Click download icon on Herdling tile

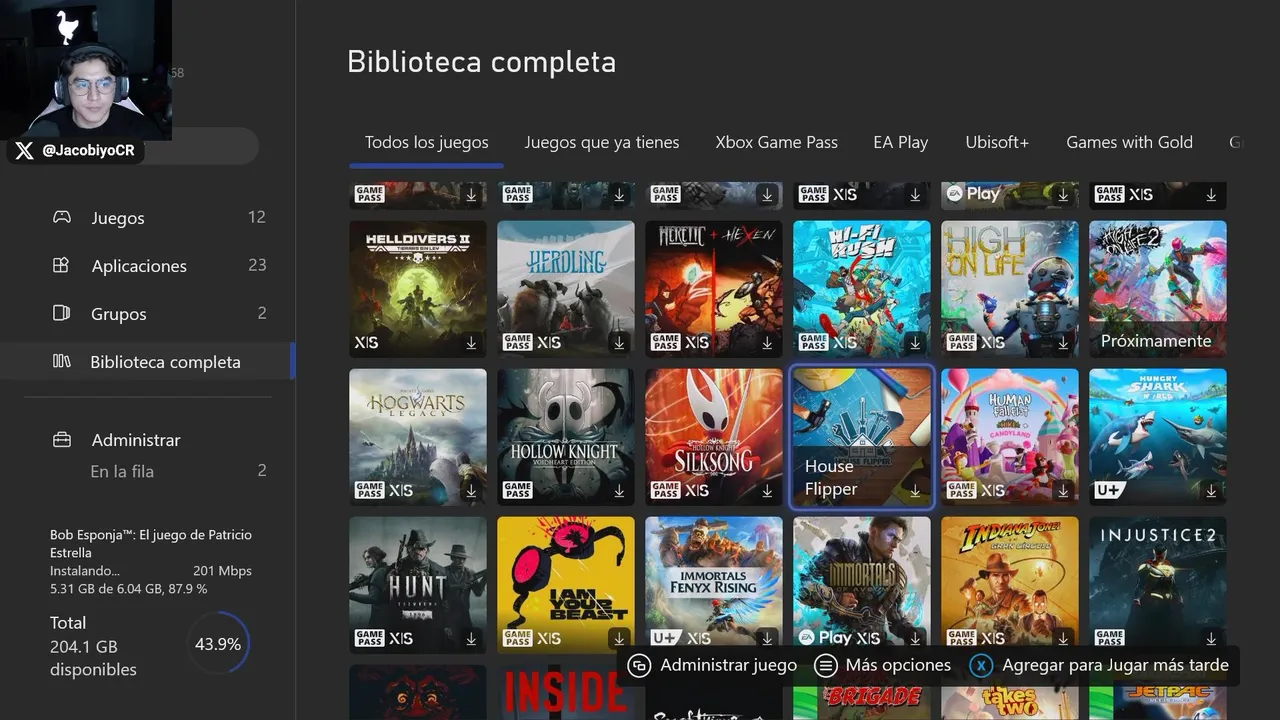[x=619, y=343]
